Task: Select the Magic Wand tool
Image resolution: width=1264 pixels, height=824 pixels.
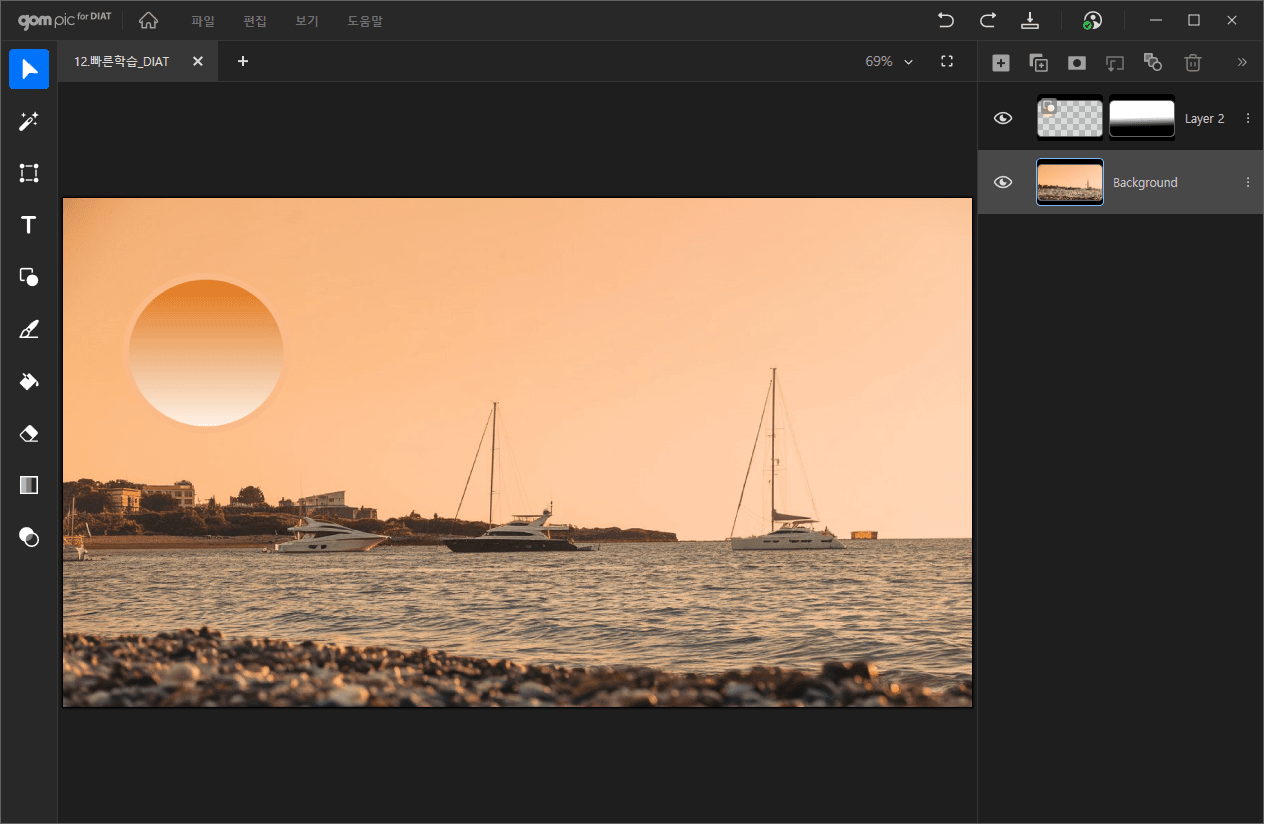Action: [x=29, y=121]
